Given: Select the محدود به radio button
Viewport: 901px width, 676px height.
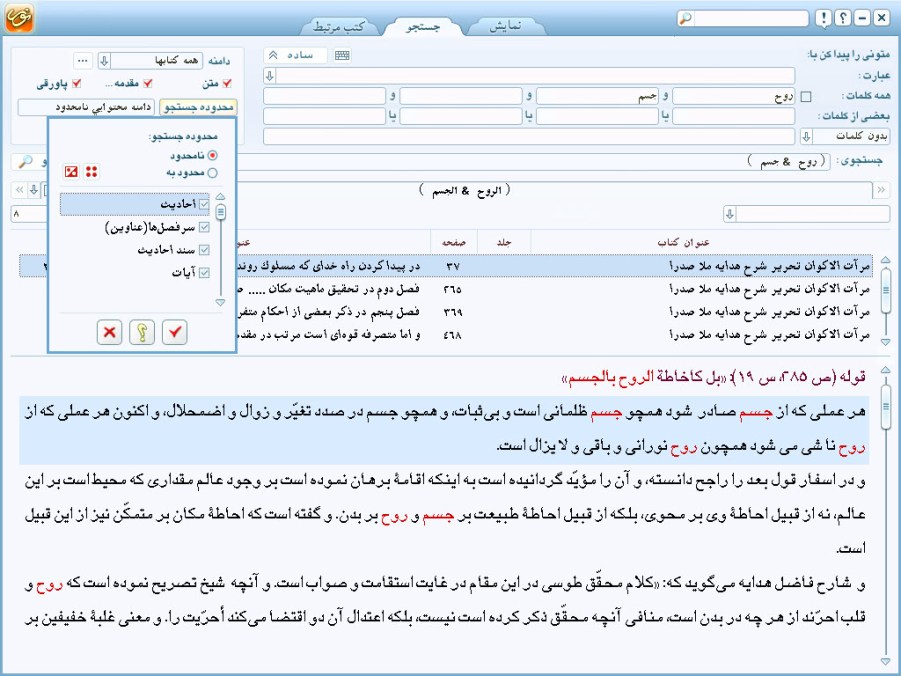Looking at the screenshot, I should tap(213, 172).
